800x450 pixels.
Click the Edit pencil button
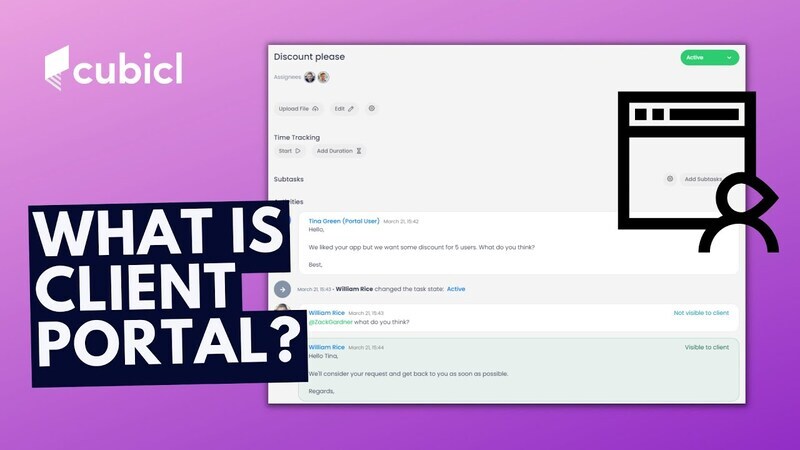click(344, 108)
